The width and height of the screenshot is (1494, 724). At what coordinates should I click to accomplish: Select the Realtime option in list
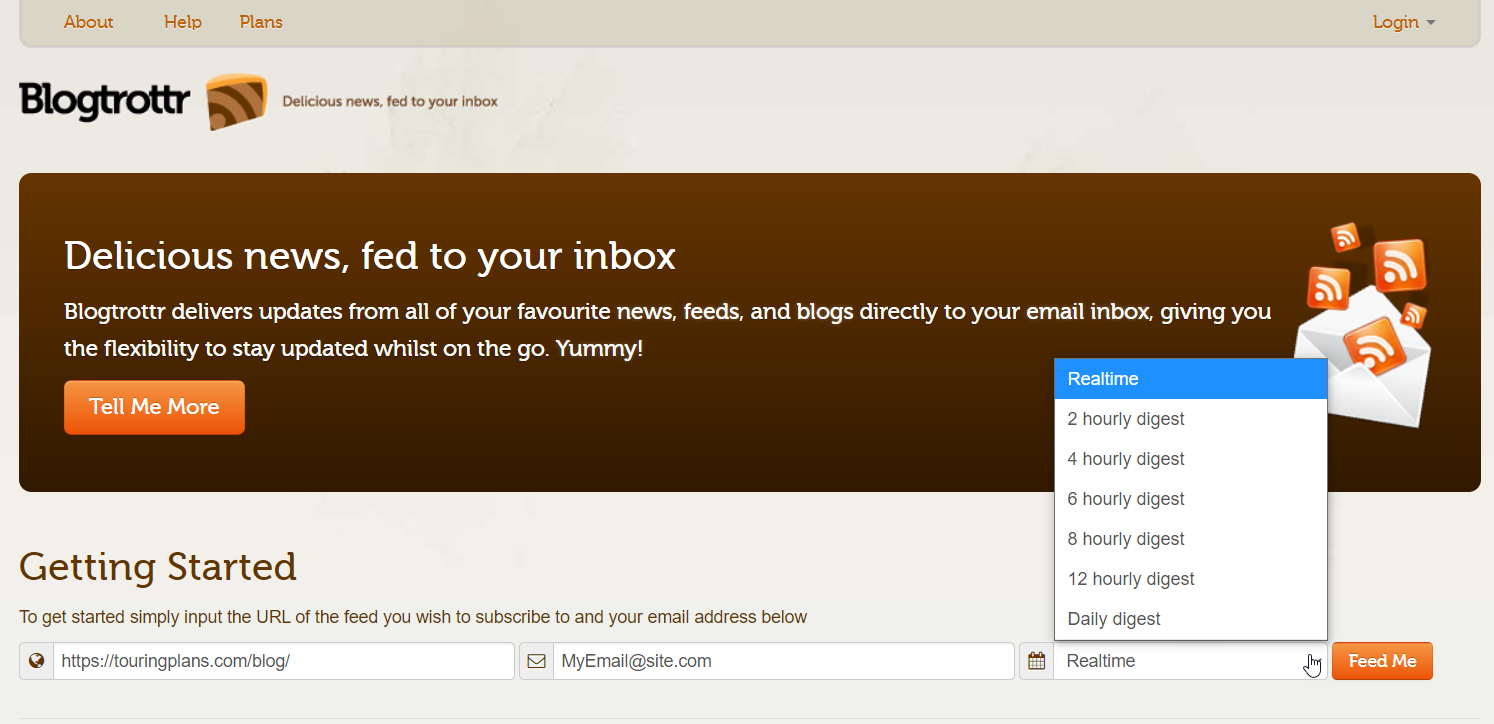pos(1190,379)
